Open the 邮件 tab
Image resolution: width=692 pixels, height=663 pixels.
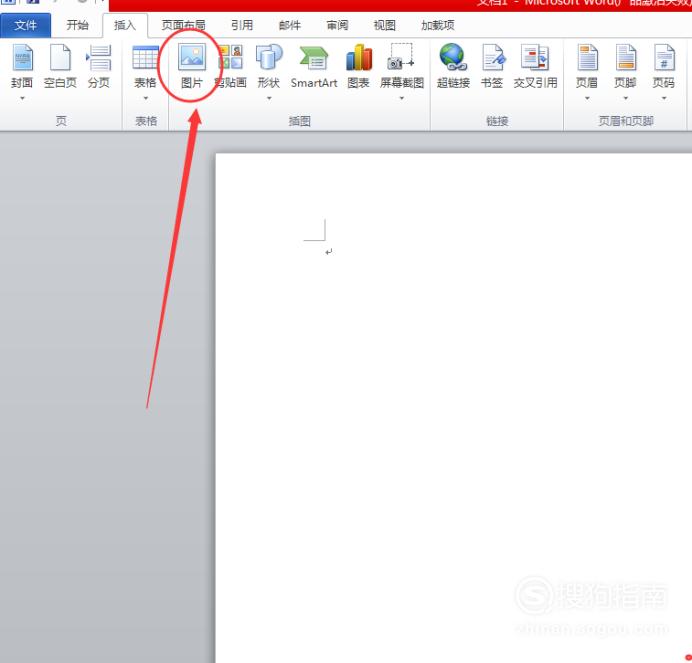click(x=290, y=25)
